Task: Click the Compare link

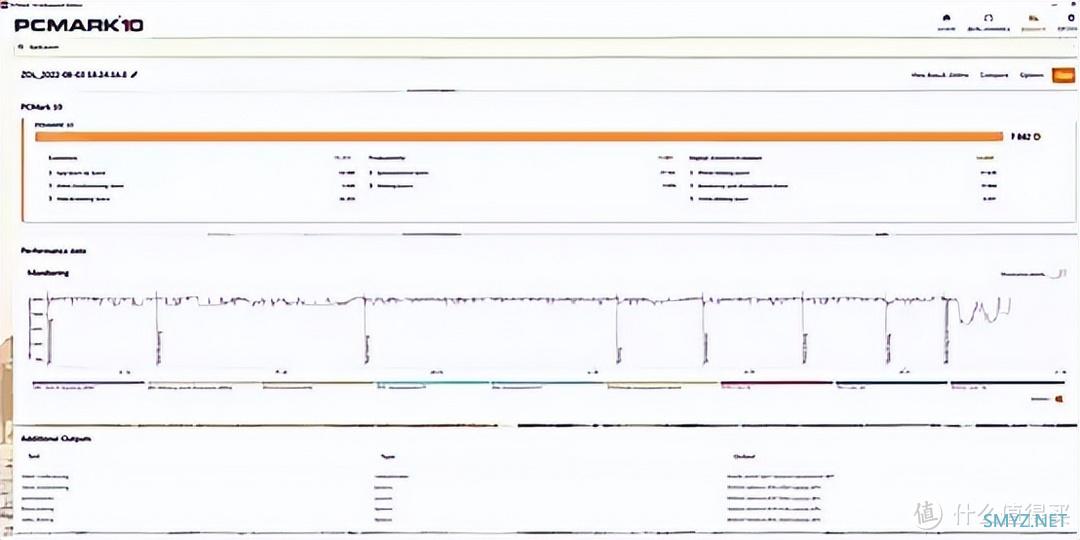Action: coord(994,75)
